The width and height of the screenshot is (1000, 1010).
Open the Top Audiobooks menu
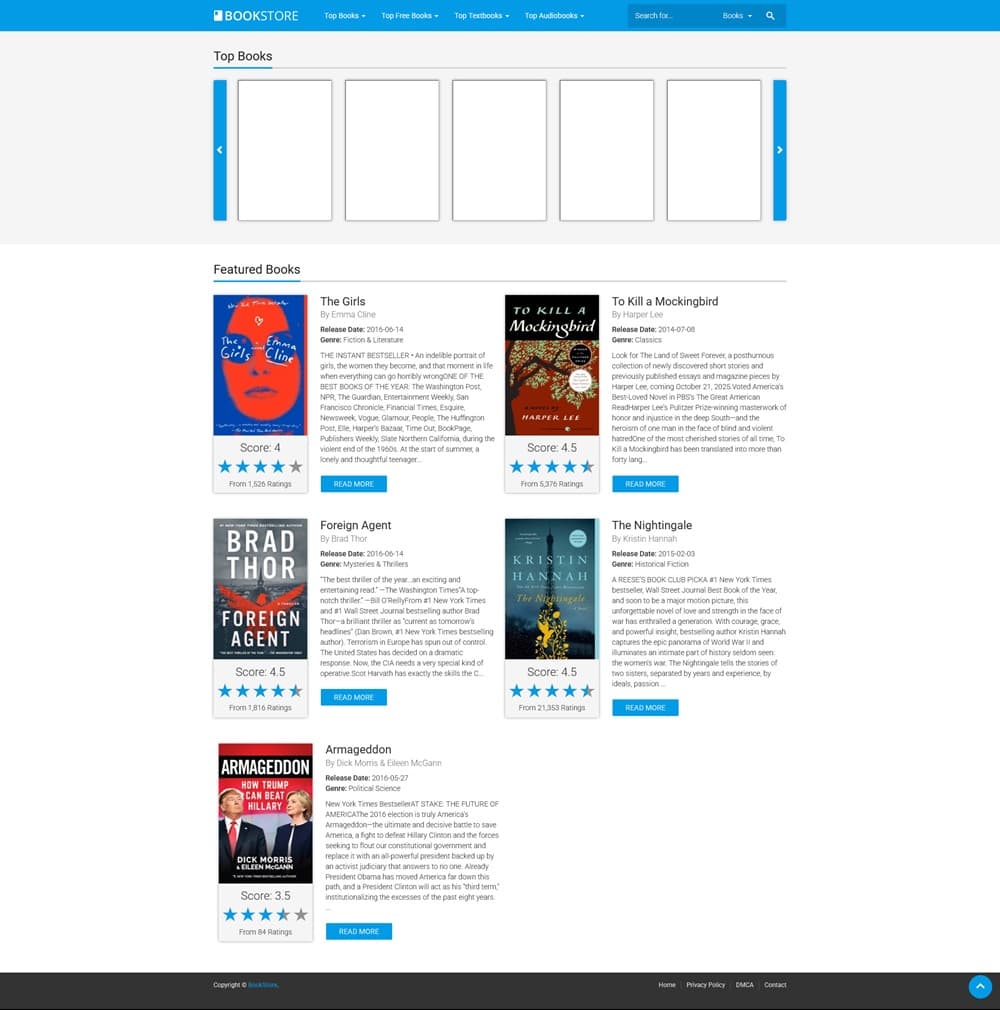[x=554, y=16]
